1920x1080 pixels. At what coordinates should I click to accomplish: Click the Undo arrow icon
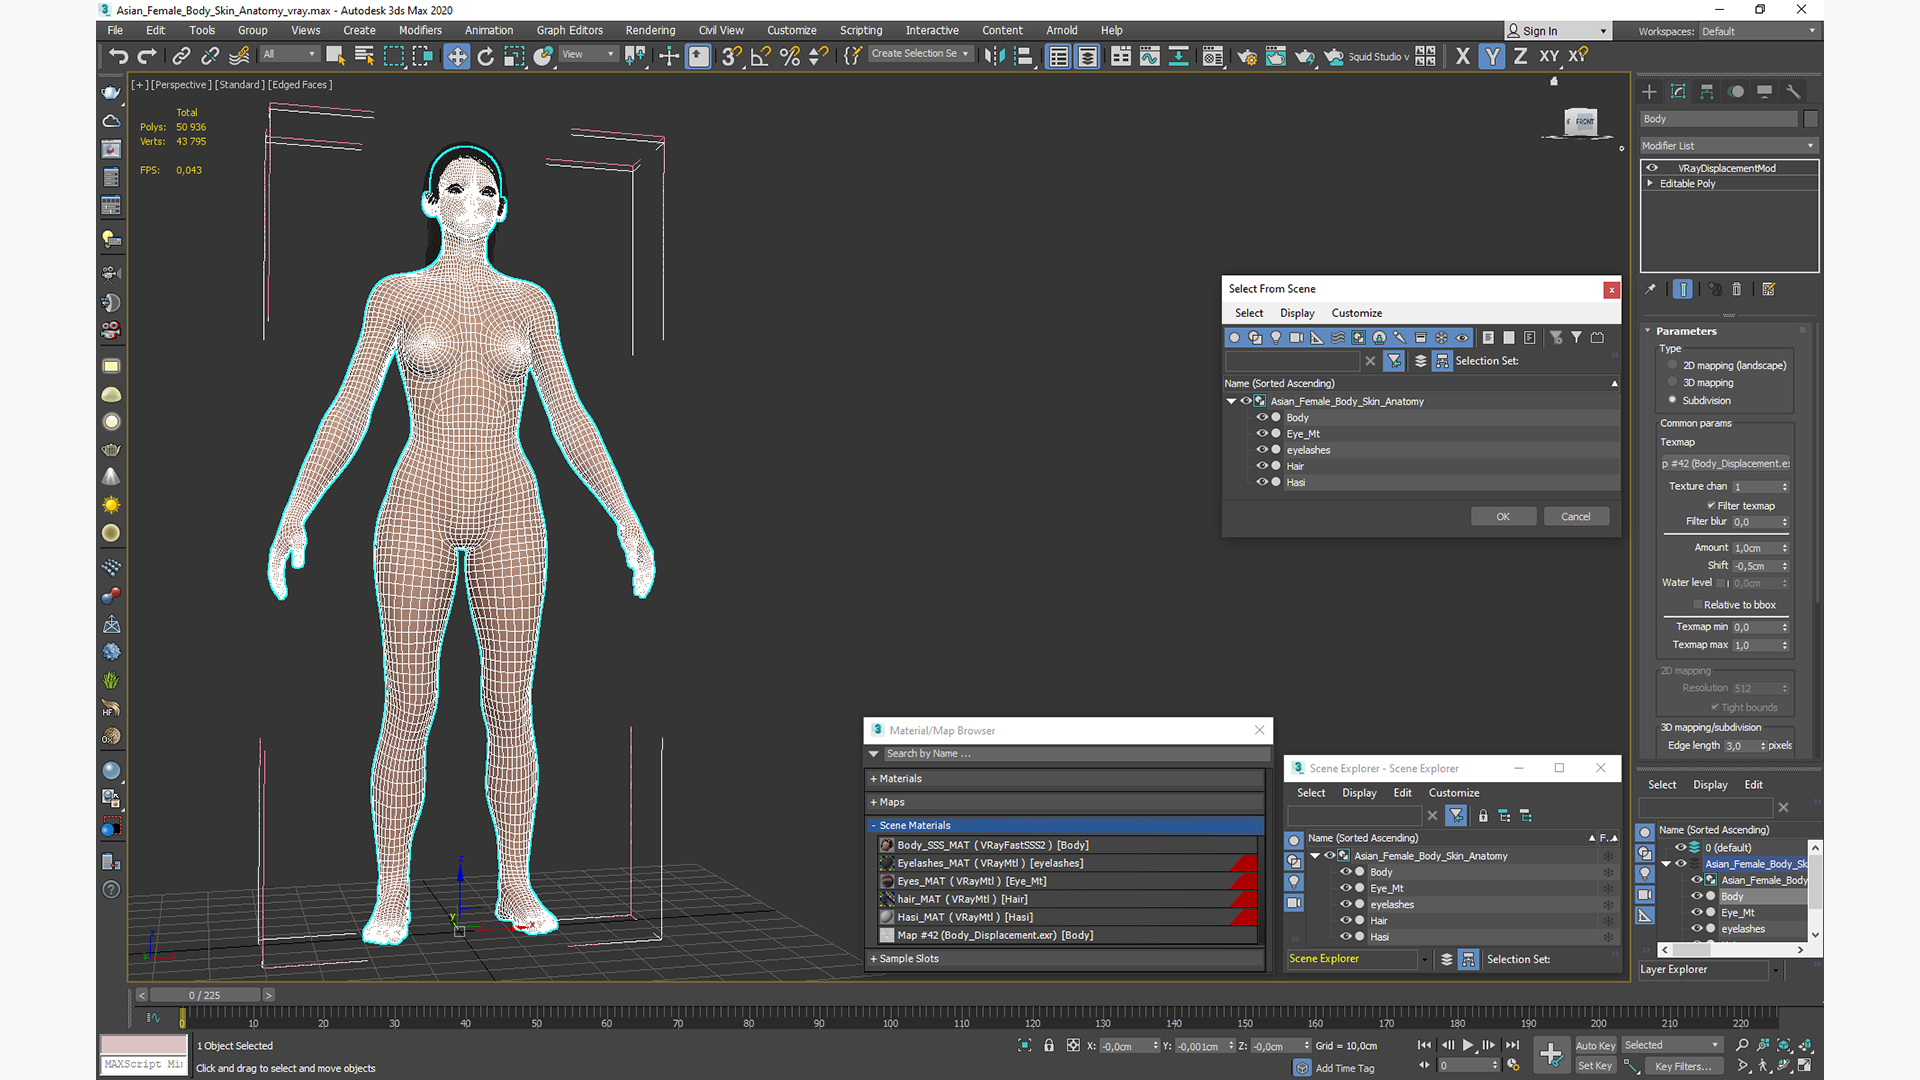pyautogui.click(x=119, y=56)
